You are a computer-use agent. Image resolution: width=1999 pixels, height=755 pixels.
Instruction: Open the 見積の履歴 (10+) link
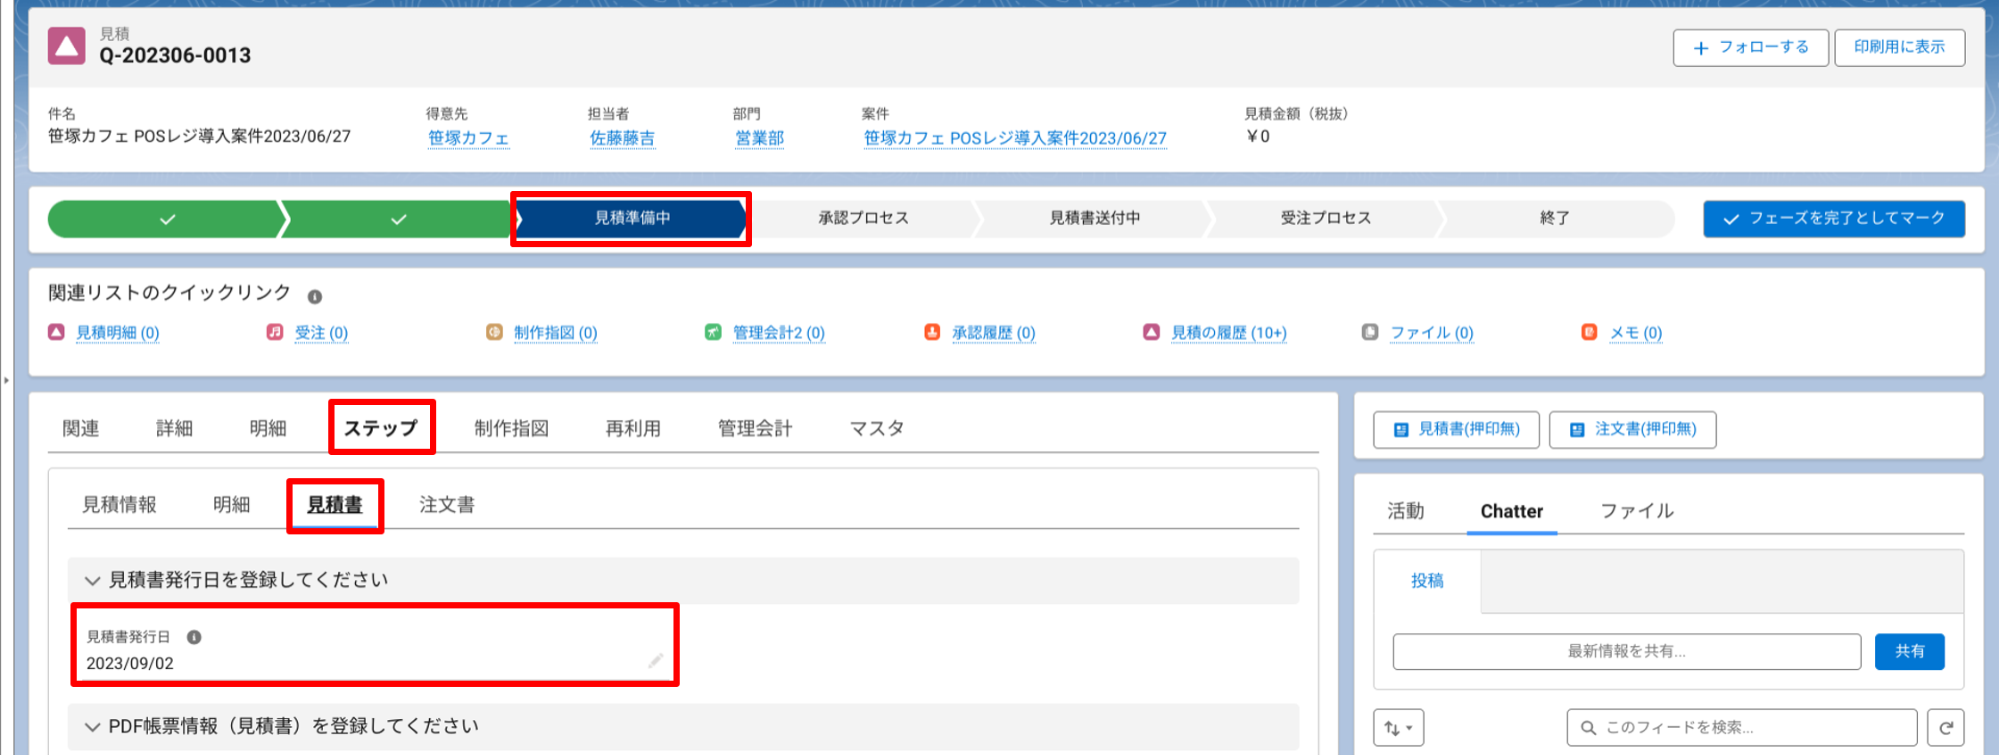(x=1229, y=333)
